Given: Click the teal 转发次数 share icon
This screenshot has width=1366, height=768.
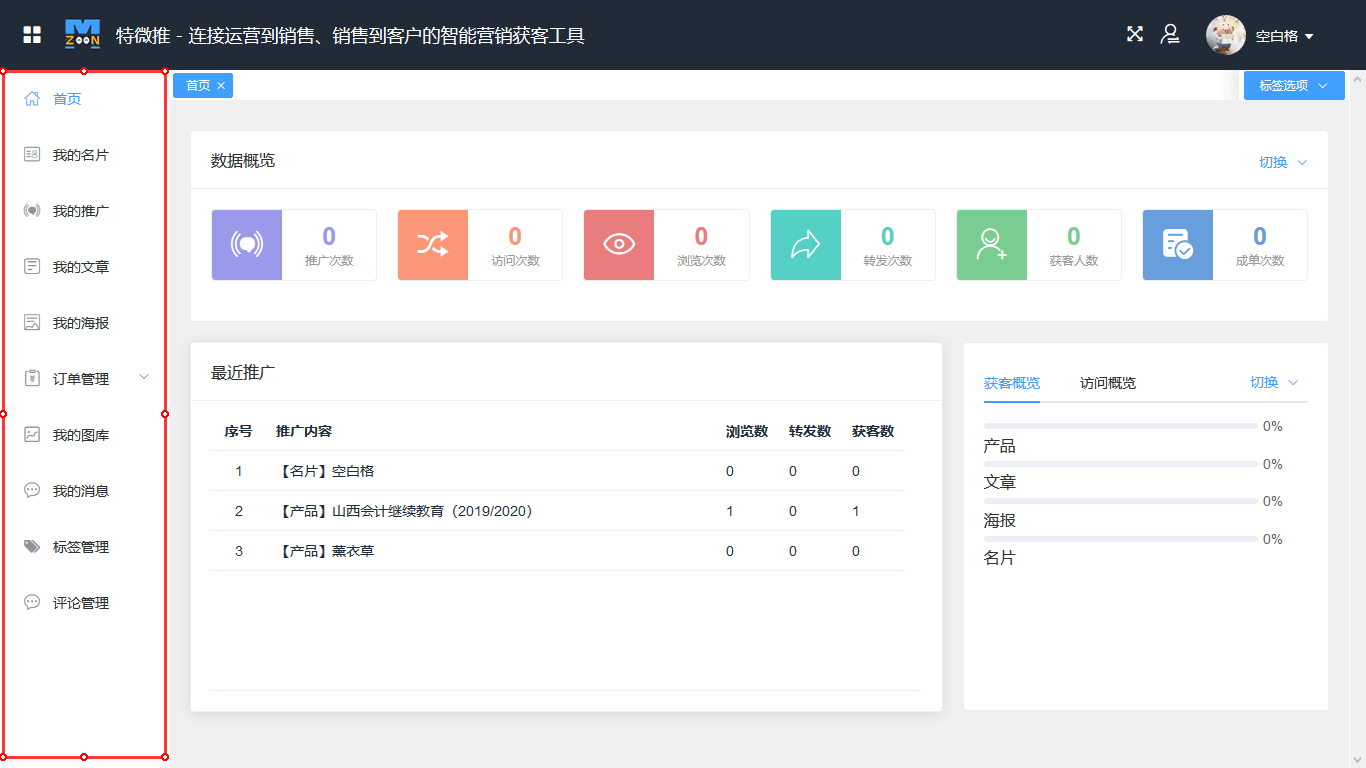Looking at the screenshot, I should [x=806, y=245].
